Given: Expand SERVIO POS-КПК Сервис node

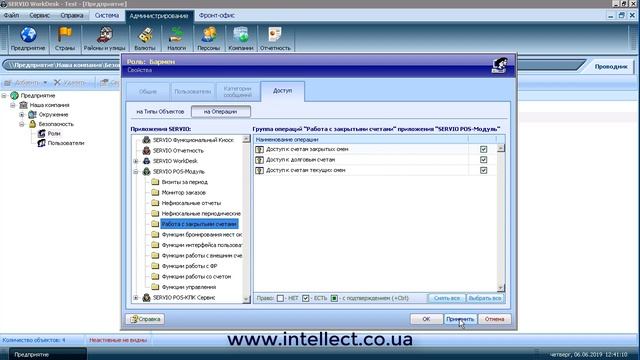Looking at the screenshot, I should coord(136,298).
